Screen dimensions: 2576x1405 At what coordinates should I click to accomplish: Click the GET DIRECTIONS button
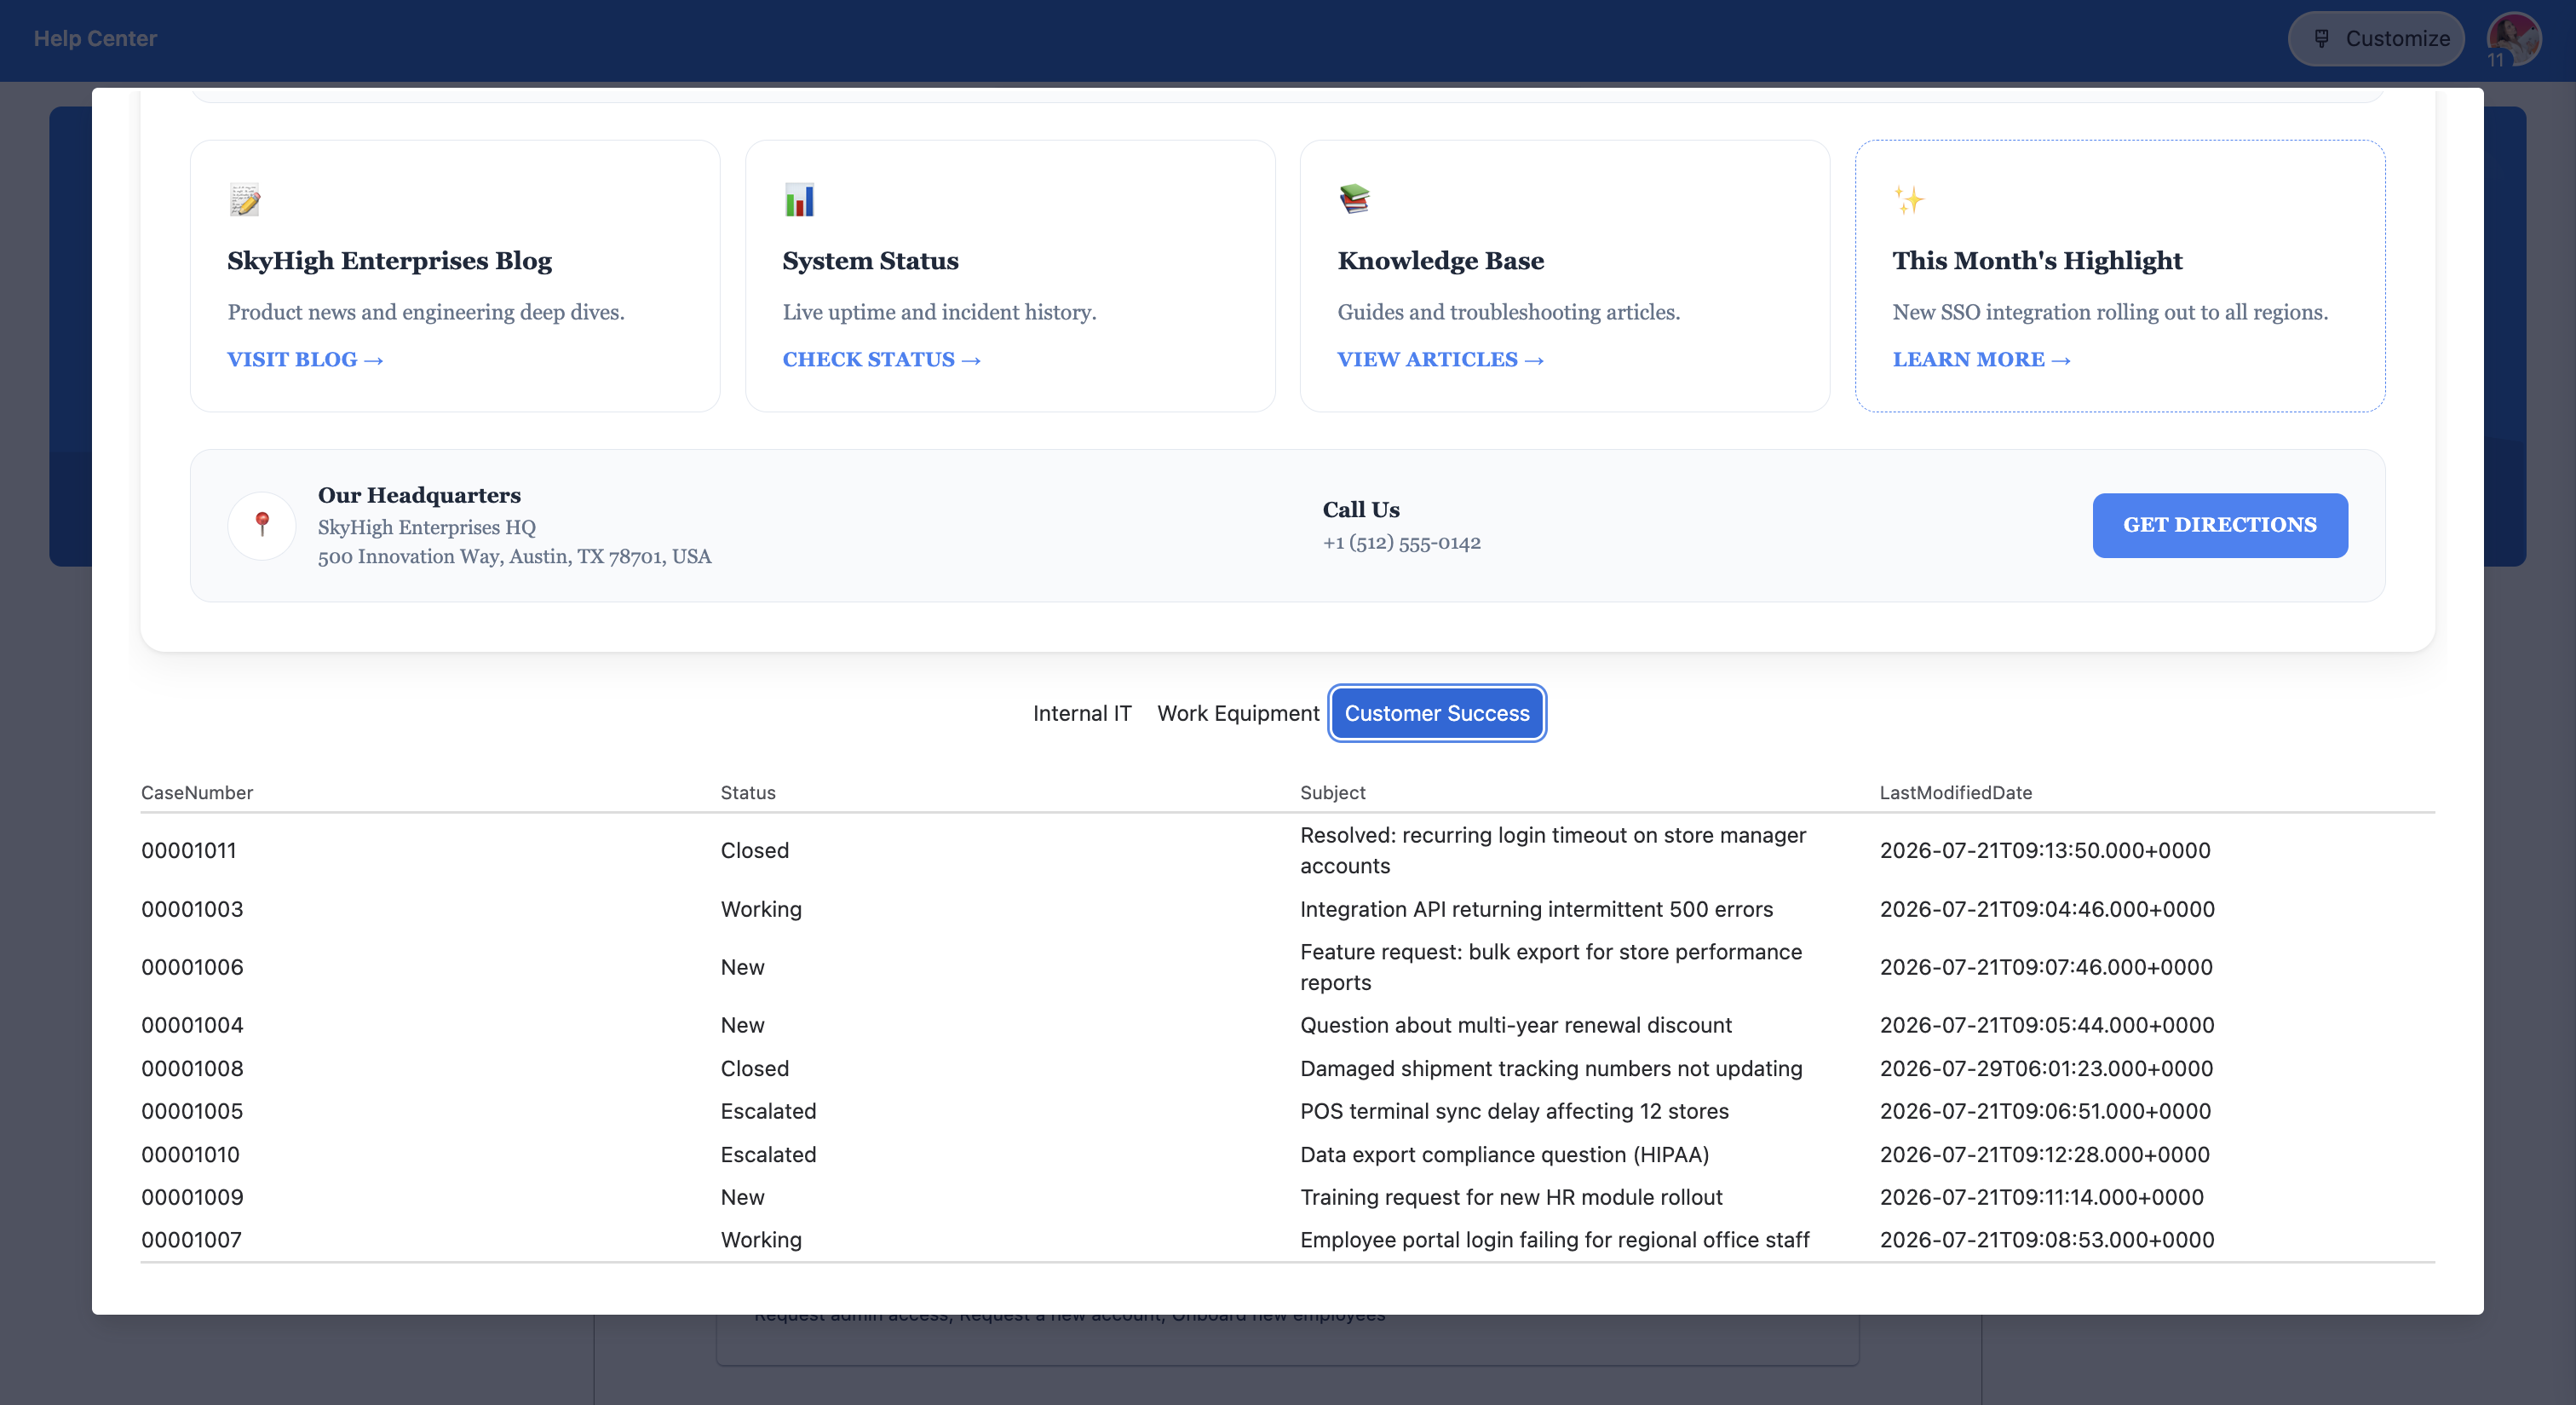tap(2220, 525)
